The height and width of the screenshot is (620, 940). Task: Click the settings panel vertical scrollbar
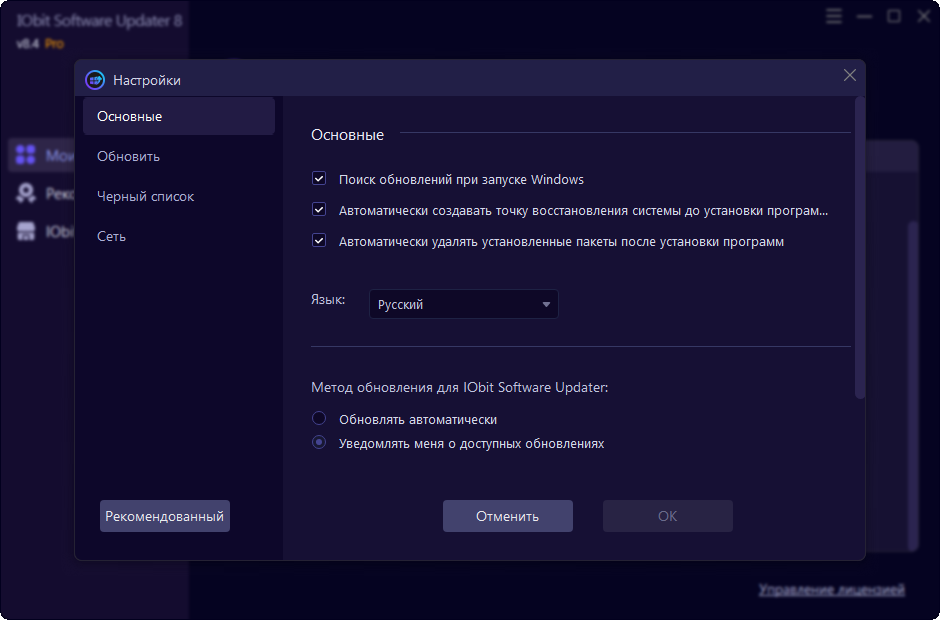pyautogui.click(x=860, y=248)
